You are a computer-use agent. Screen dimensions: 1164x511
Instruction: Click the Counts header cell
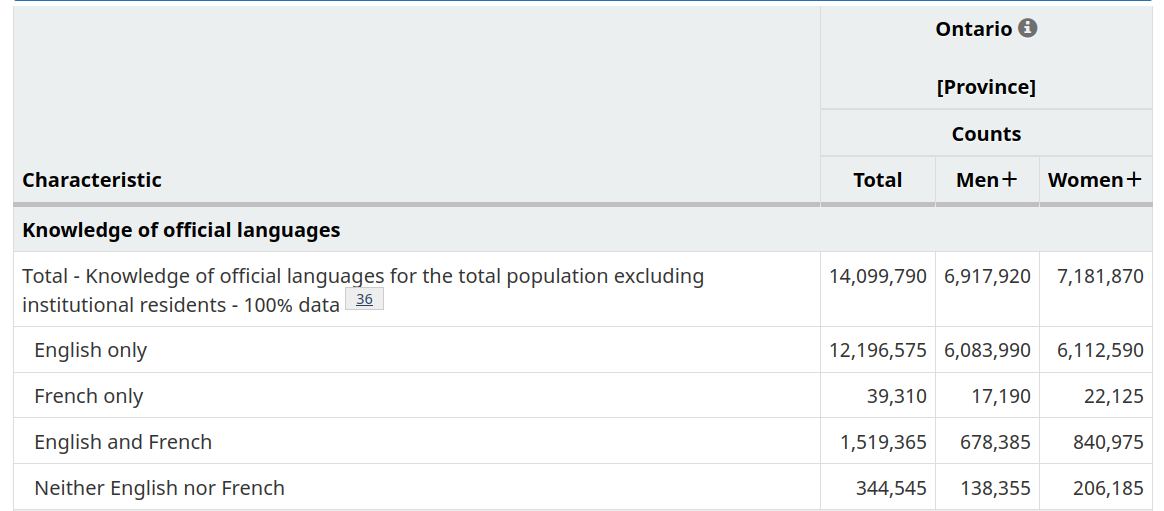986,134
